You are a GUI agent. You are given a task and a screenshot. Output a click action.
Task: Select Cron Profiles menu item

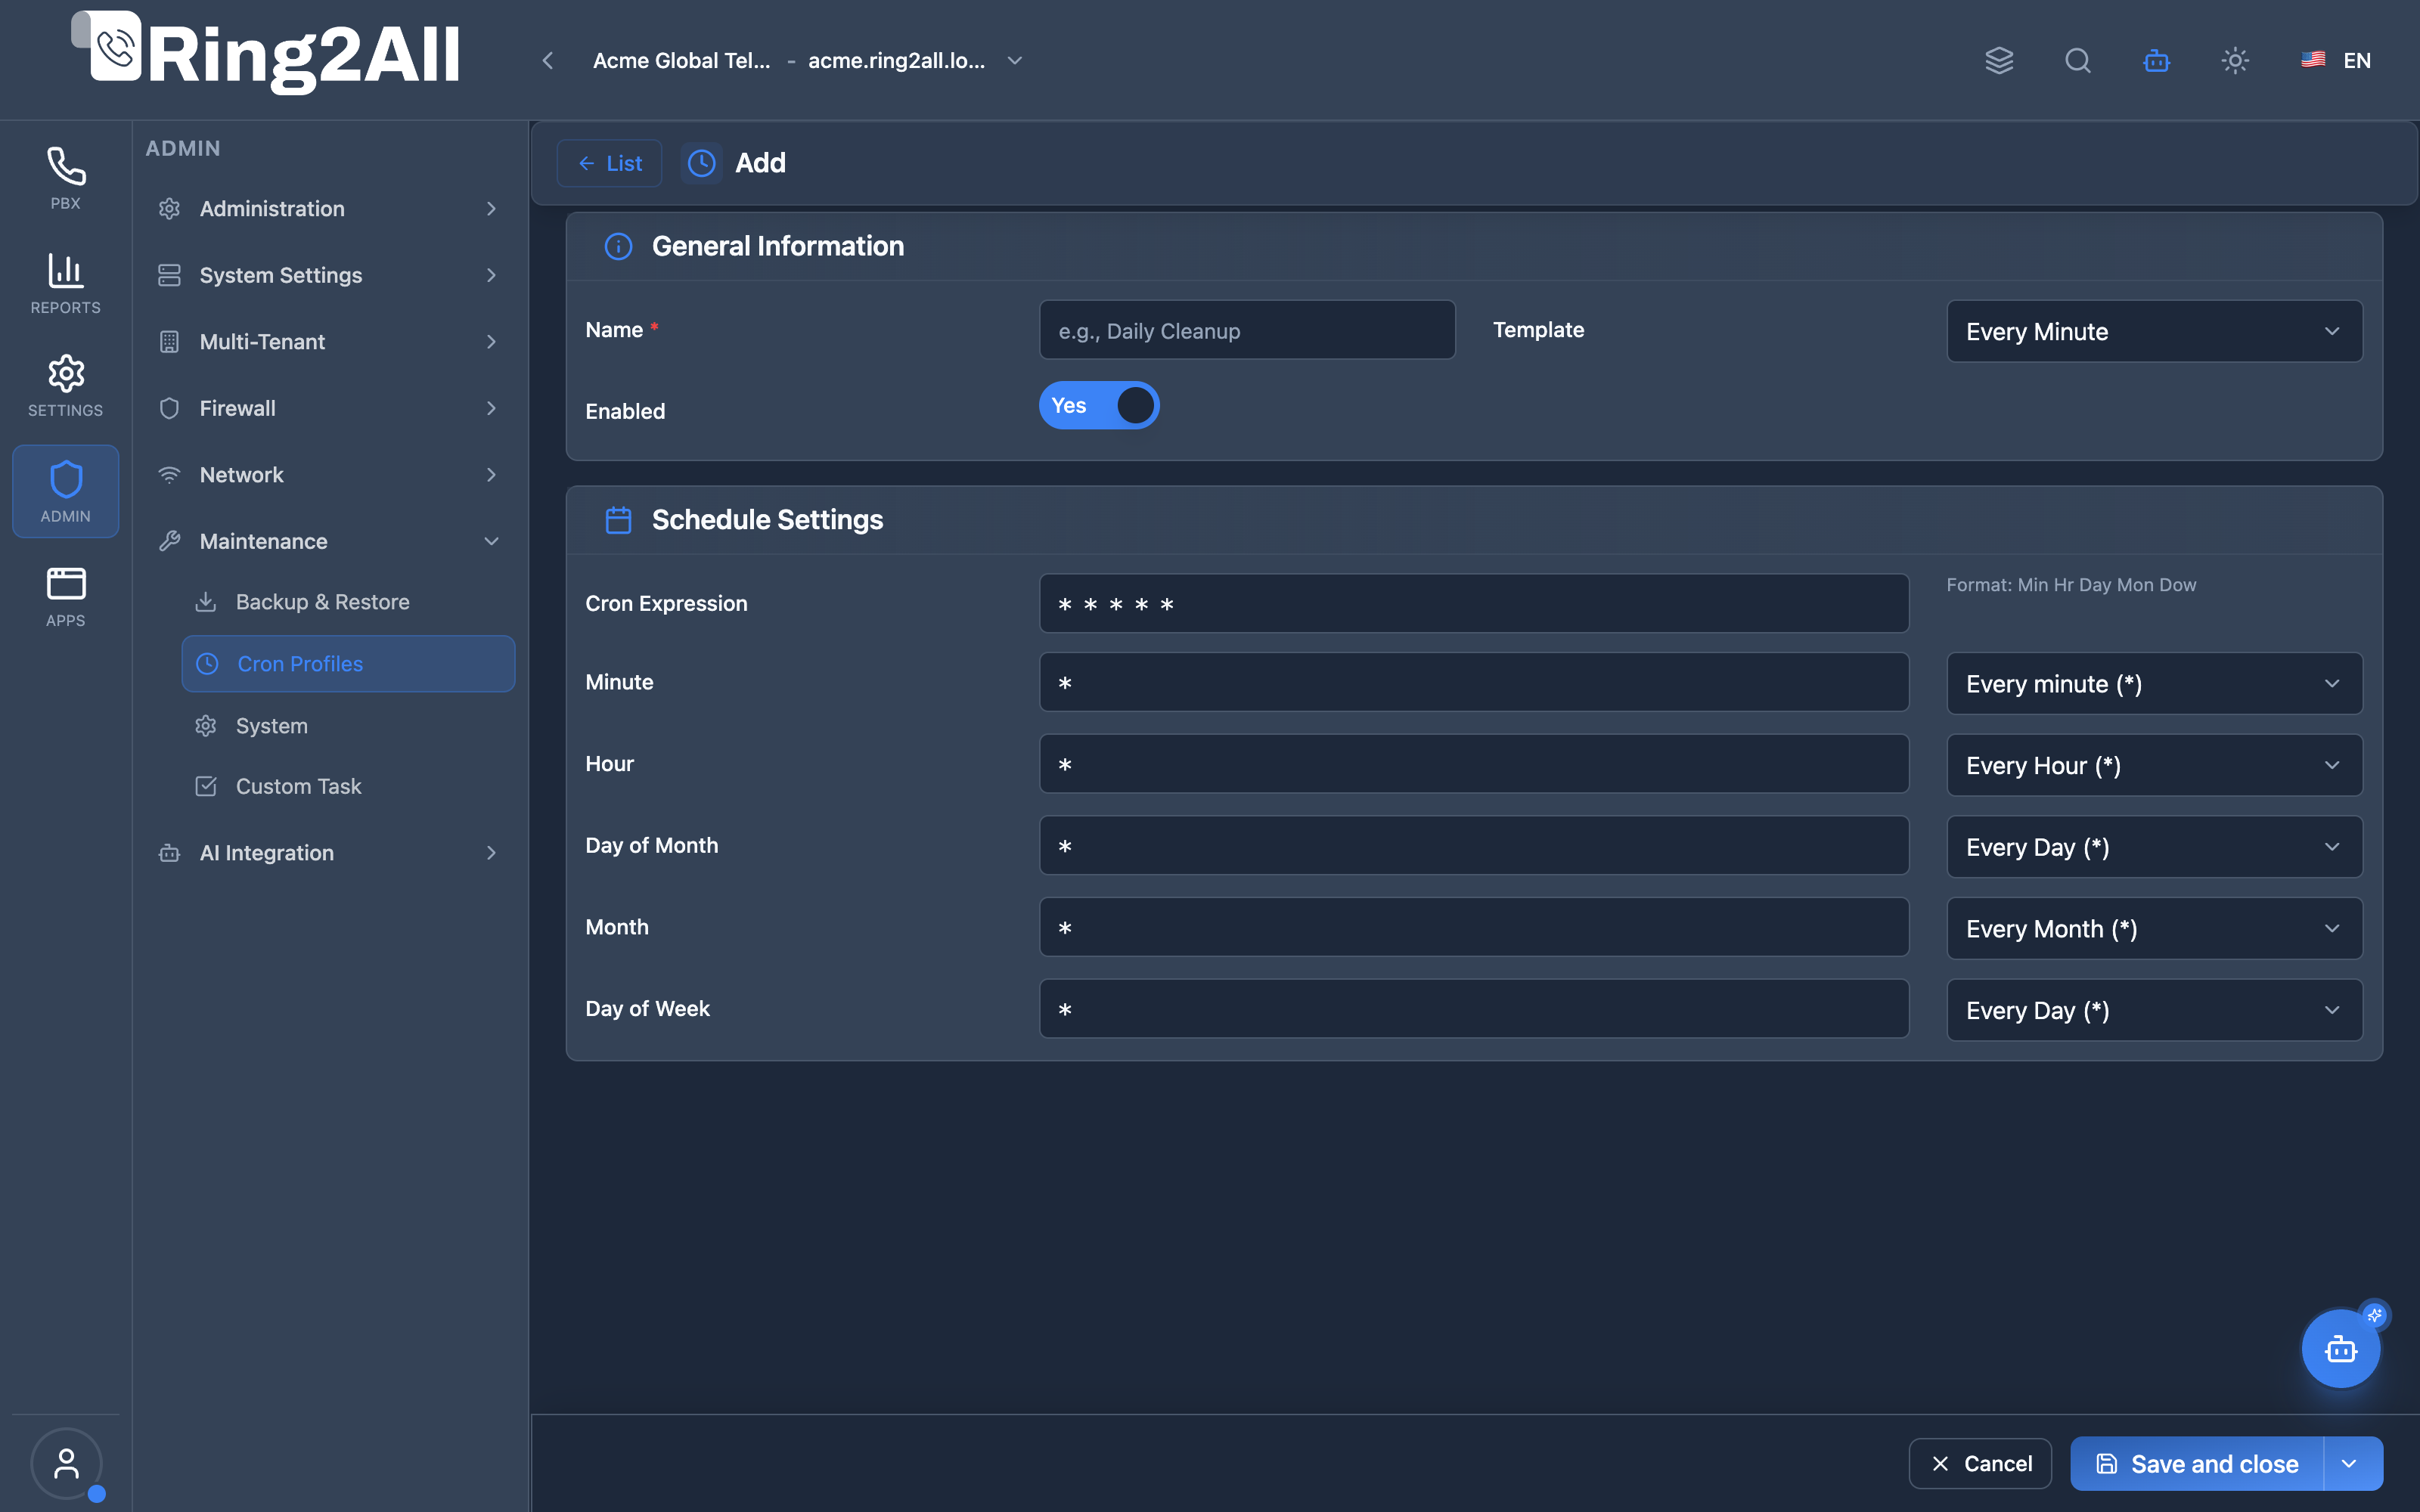click(348, 663)
